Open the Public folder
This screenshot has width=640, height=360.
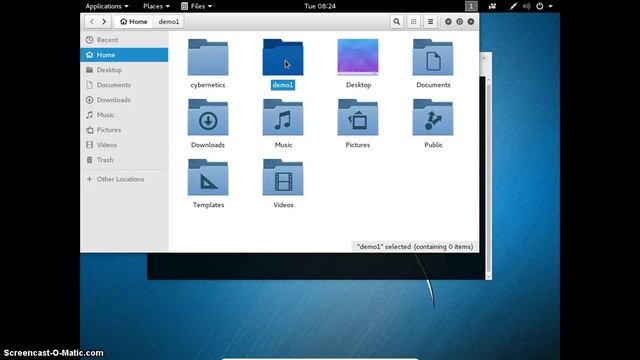(x=433, y=117)
